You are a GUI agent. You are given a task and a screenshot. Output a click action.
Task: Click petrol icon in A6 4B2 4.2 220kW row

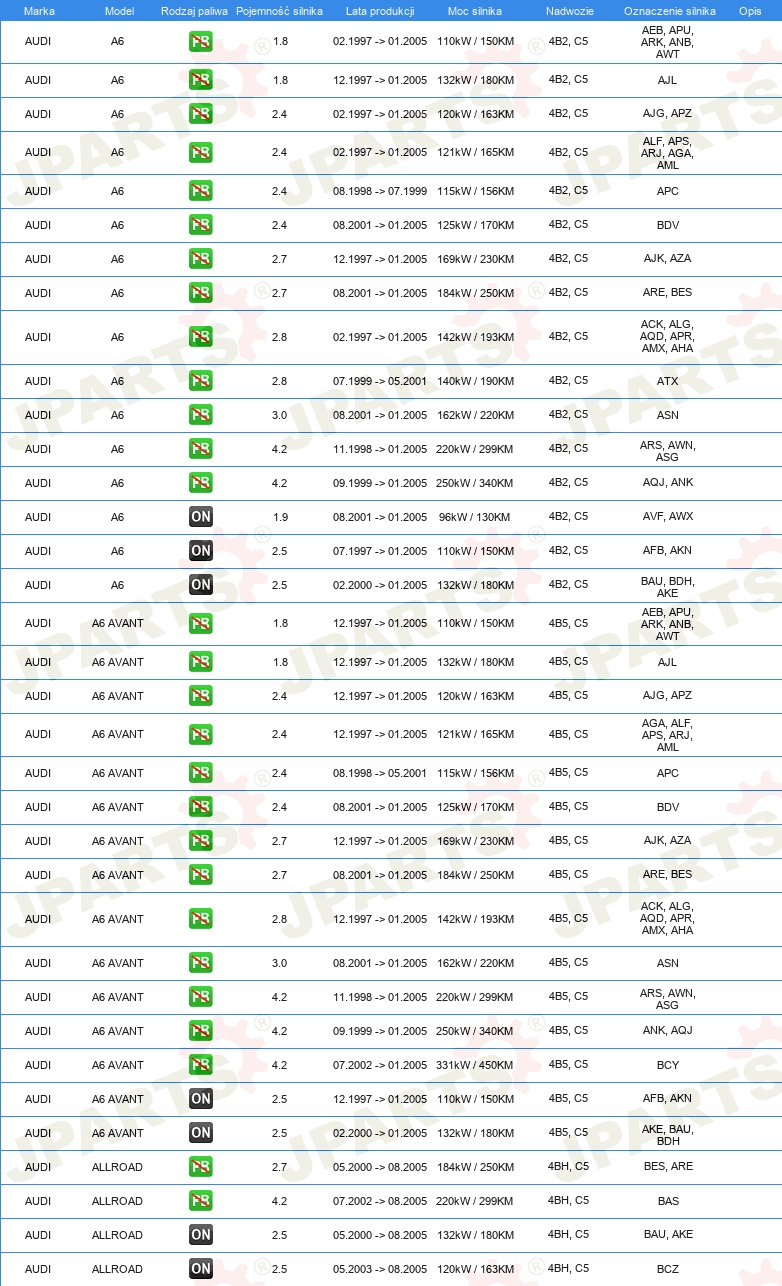coord(201,449)
